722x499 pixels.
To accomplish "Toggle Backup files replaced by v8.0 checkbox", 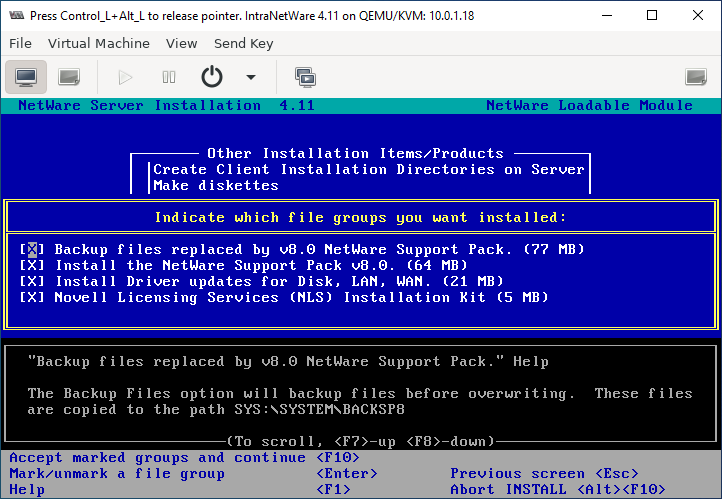I will click(x=32, y=249).
